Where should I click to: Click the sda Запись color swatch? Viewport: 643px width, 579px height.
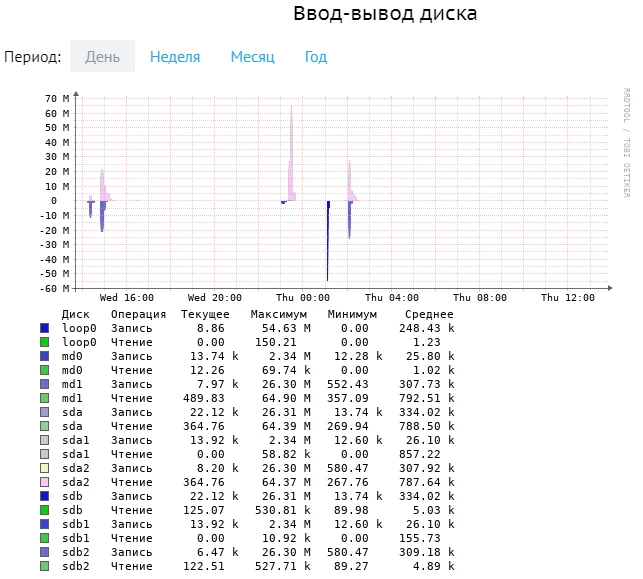(45, 412)
